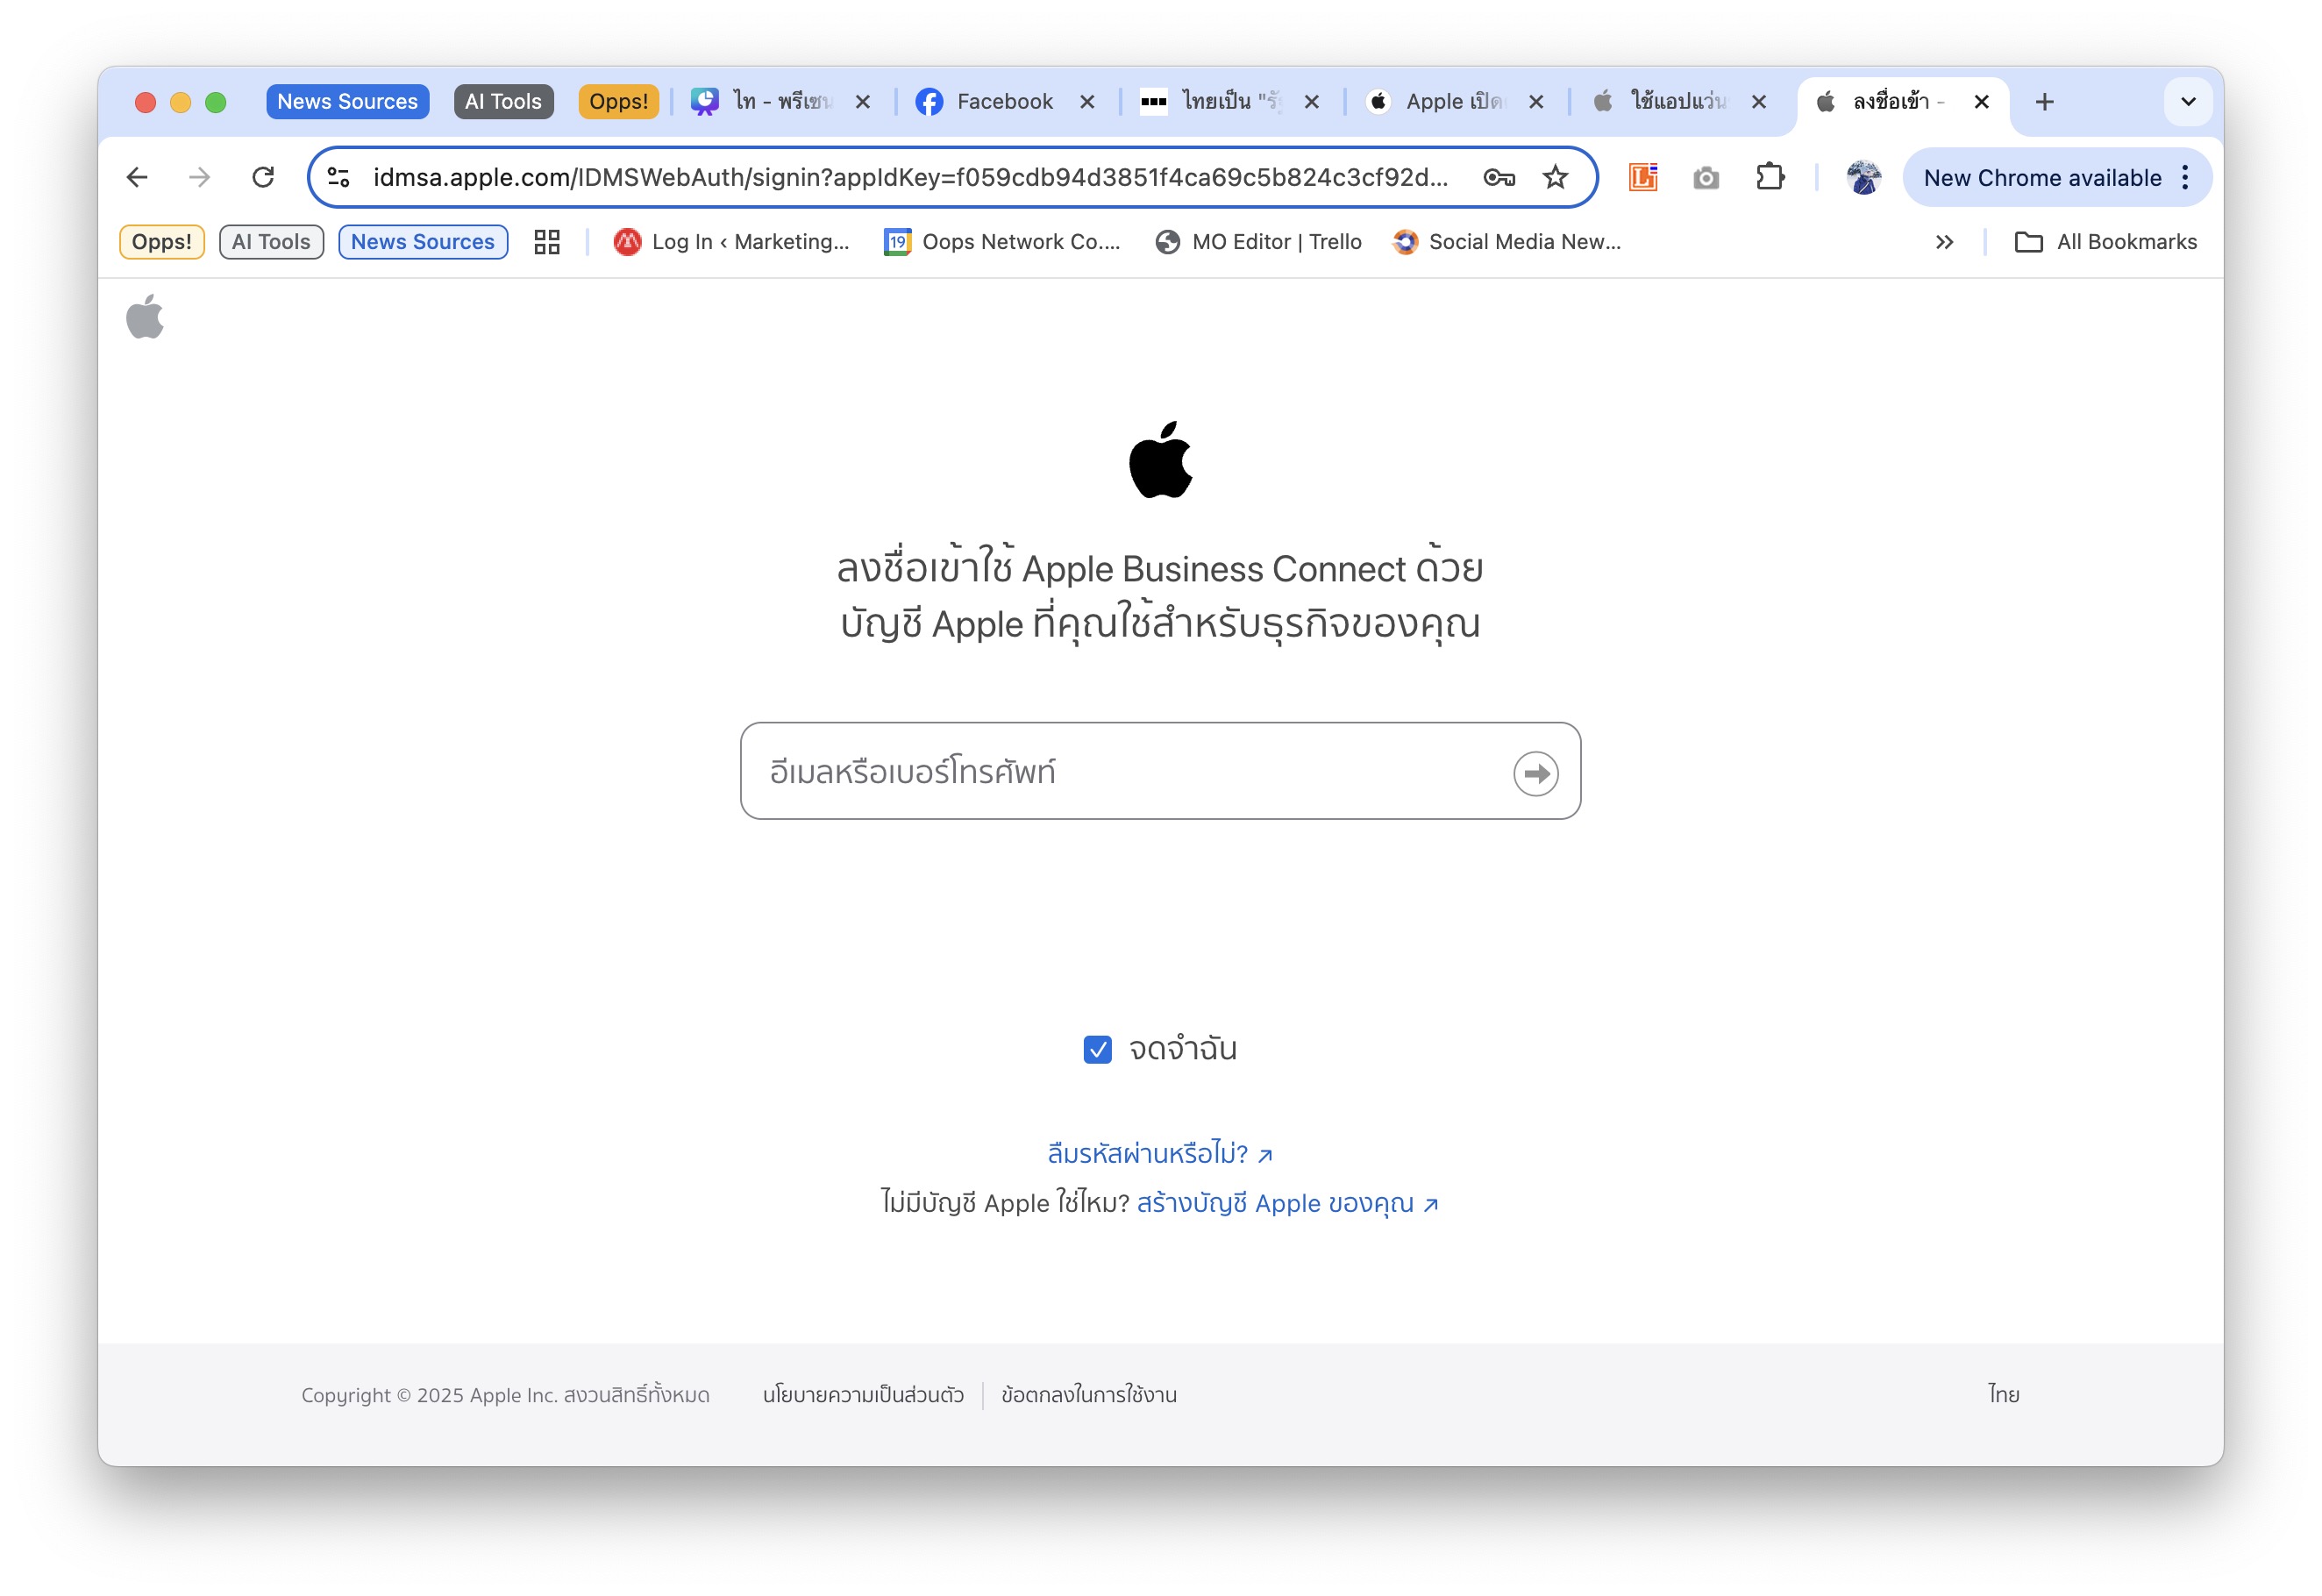
Task: Bookmark this page with the star icon
Action: point(1555,177)
